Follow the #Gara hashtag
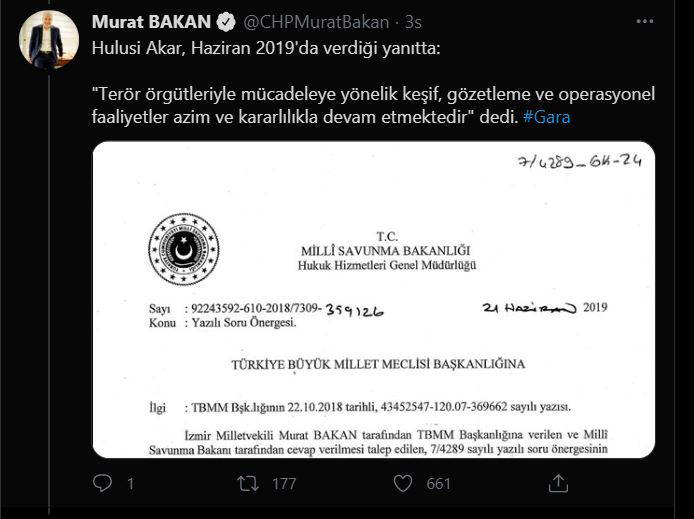 [x=547, y=117]
